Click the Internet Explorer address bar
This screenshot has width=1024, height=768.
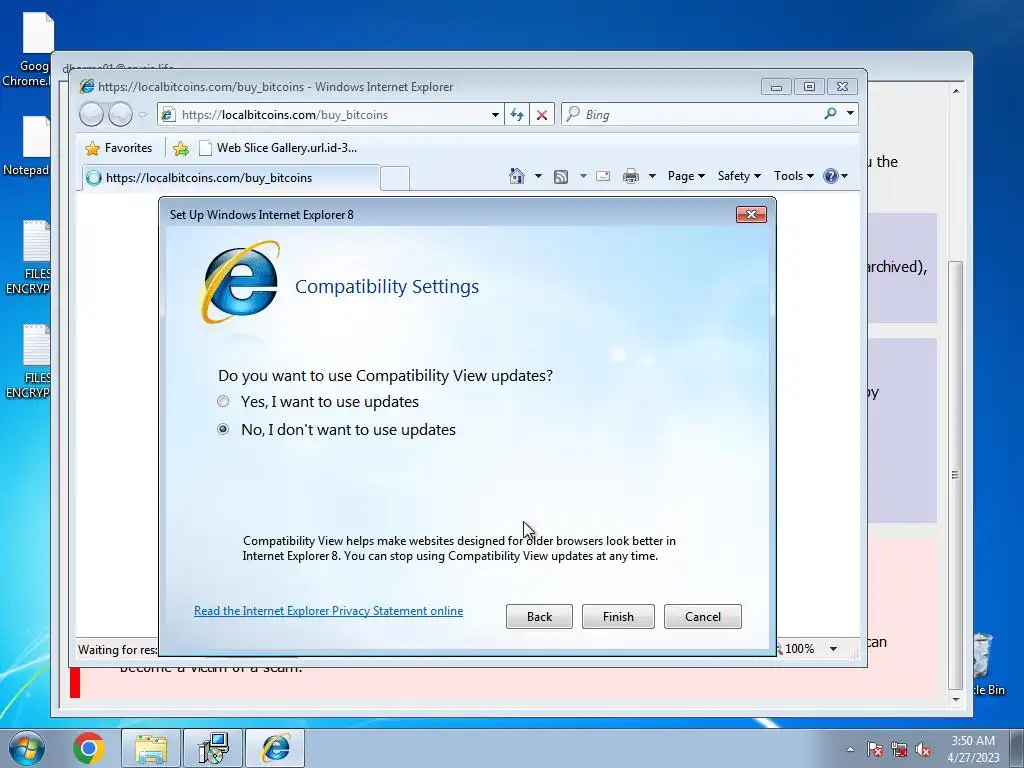coord(330,114)
